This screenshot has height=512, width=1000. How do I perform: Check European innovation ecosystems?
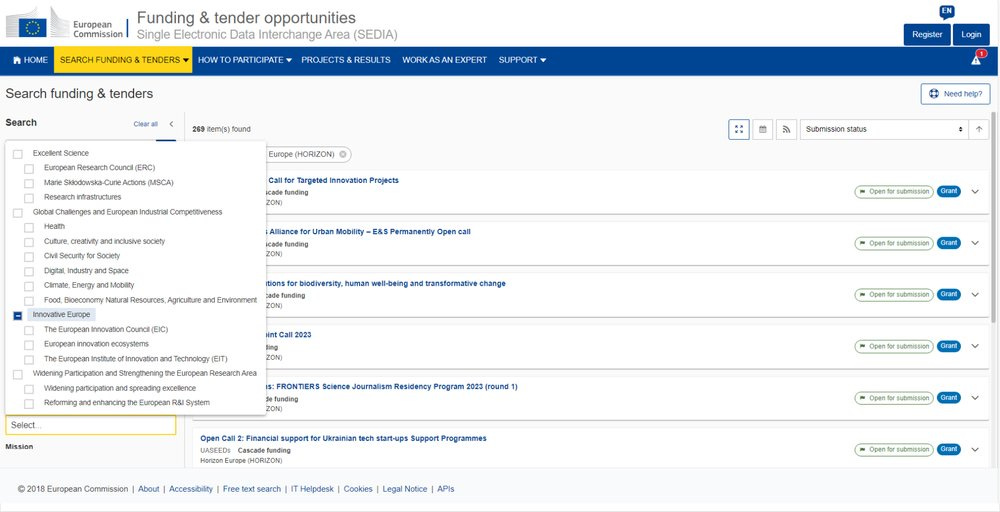coord(29,345)
